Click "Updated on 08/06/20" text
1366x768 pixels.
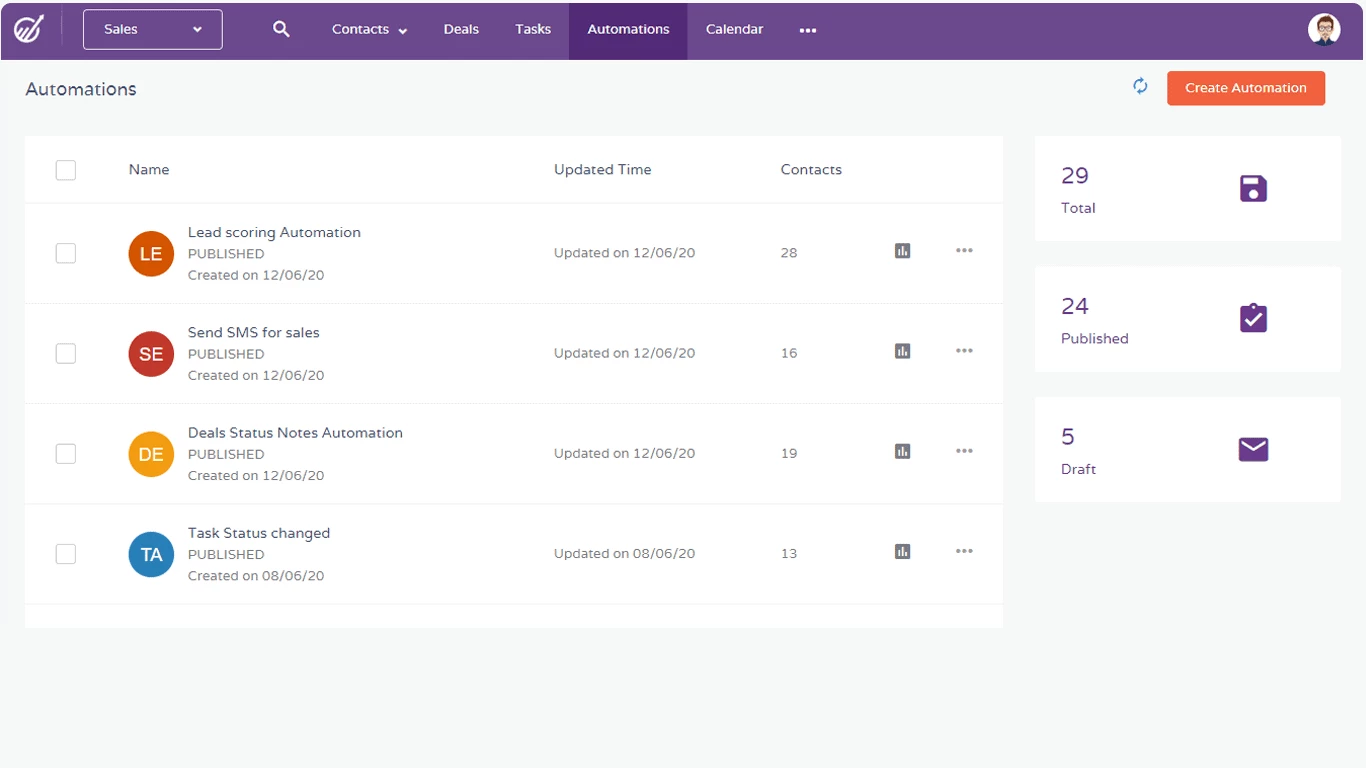pyautogui.click(x=624, y=553)
